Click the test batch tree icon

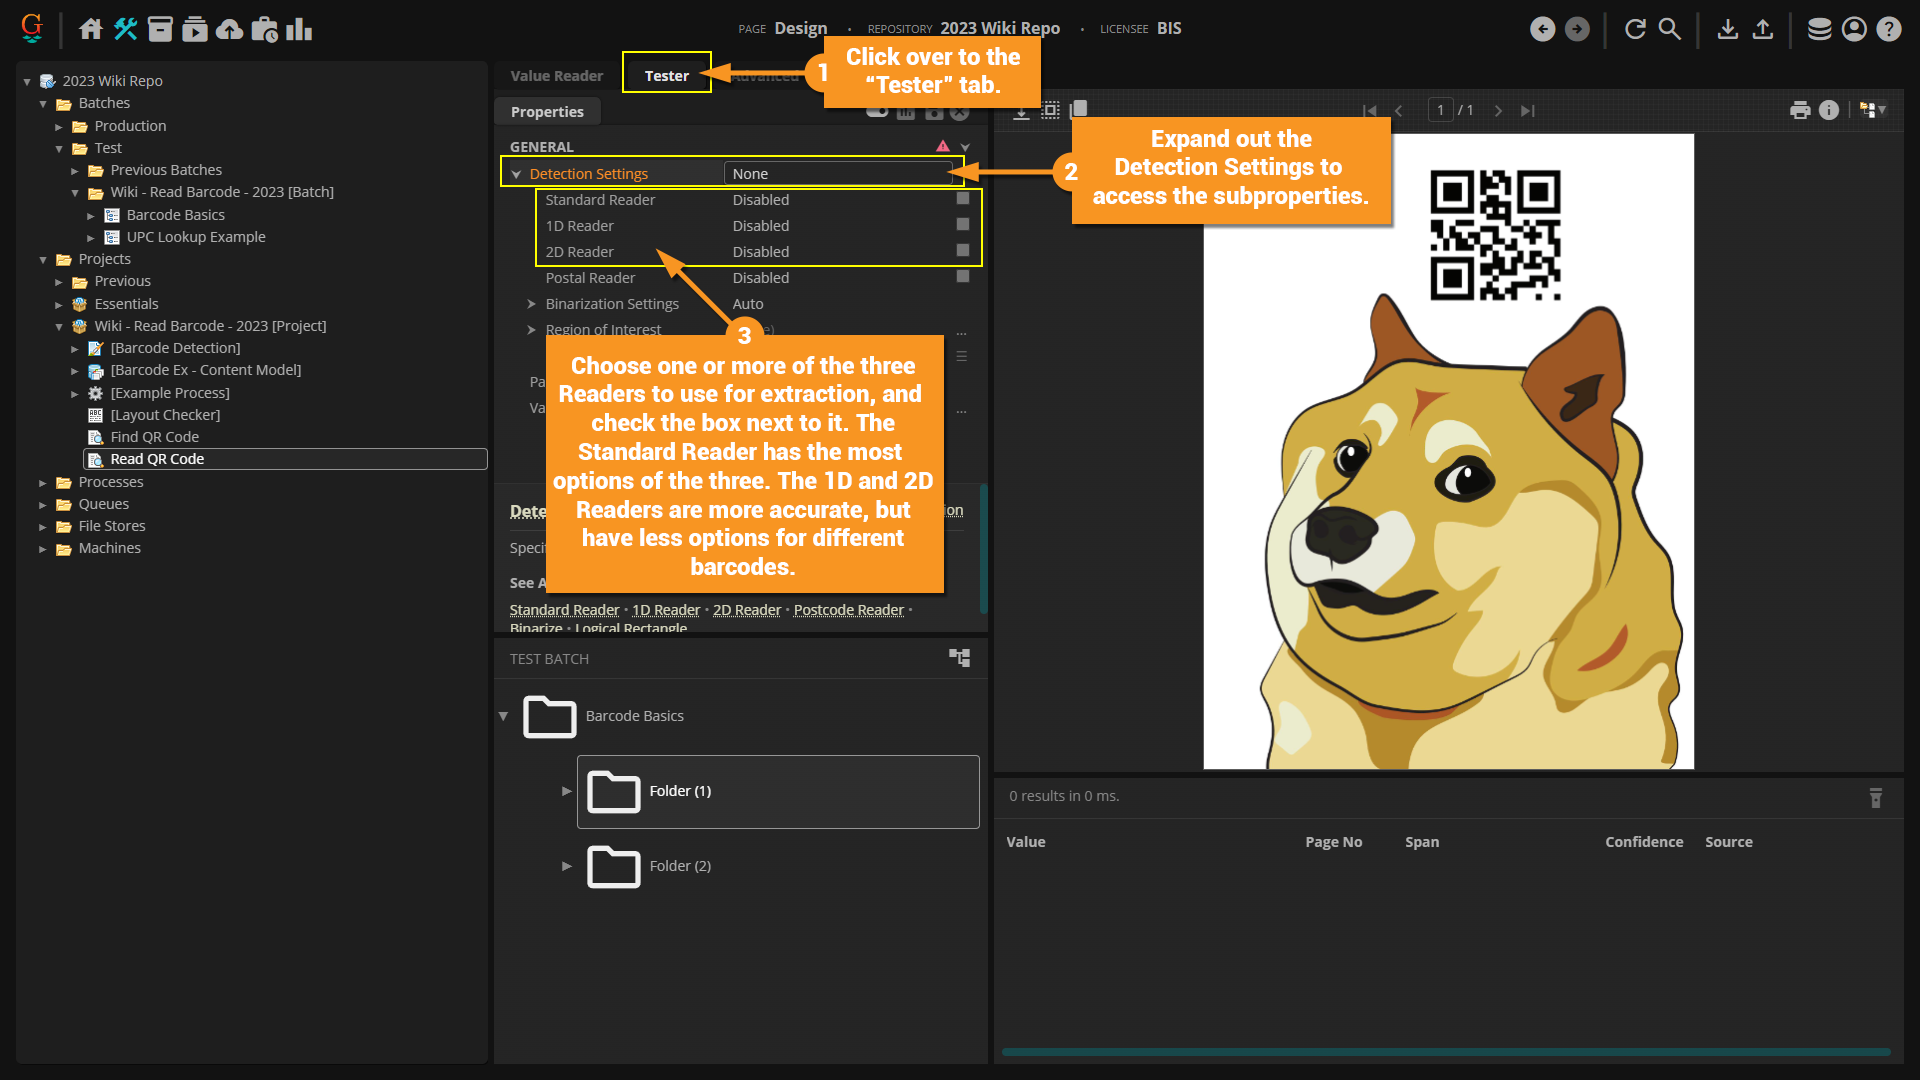tap(959, 658)
